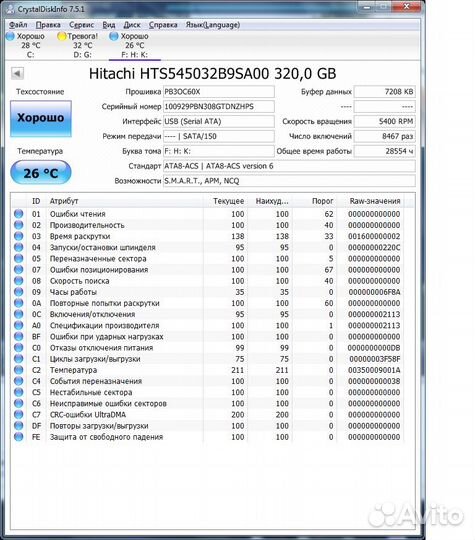Click the power-on count 8467 раз
The image size is (475, 540).
click(x=384, y=136)
